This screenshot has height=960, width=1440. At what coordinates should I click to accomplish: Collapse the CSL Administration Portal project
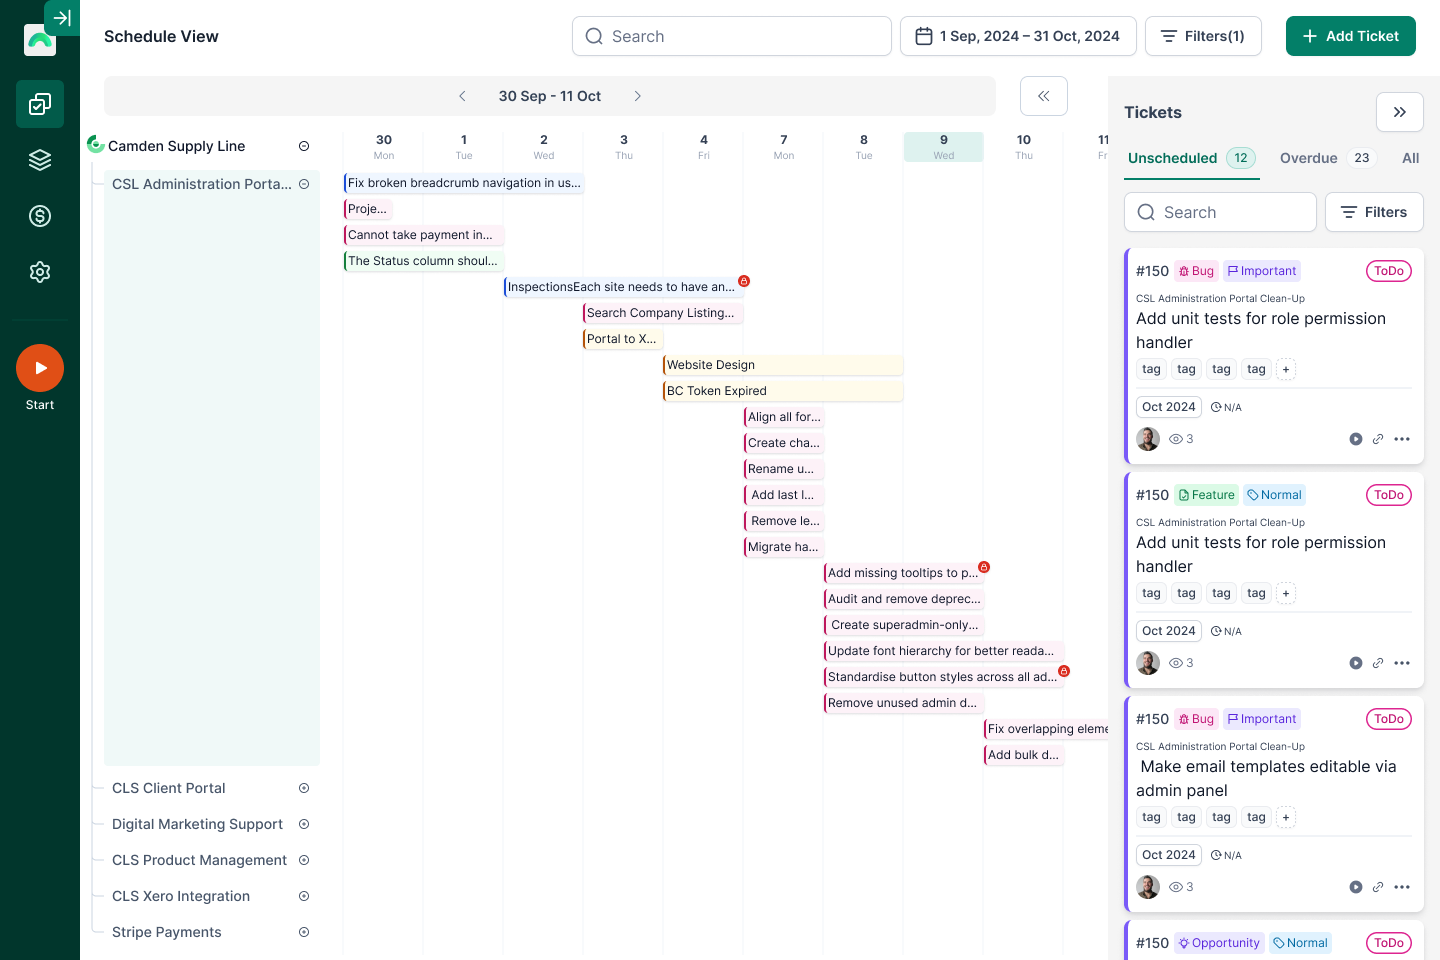304,184
